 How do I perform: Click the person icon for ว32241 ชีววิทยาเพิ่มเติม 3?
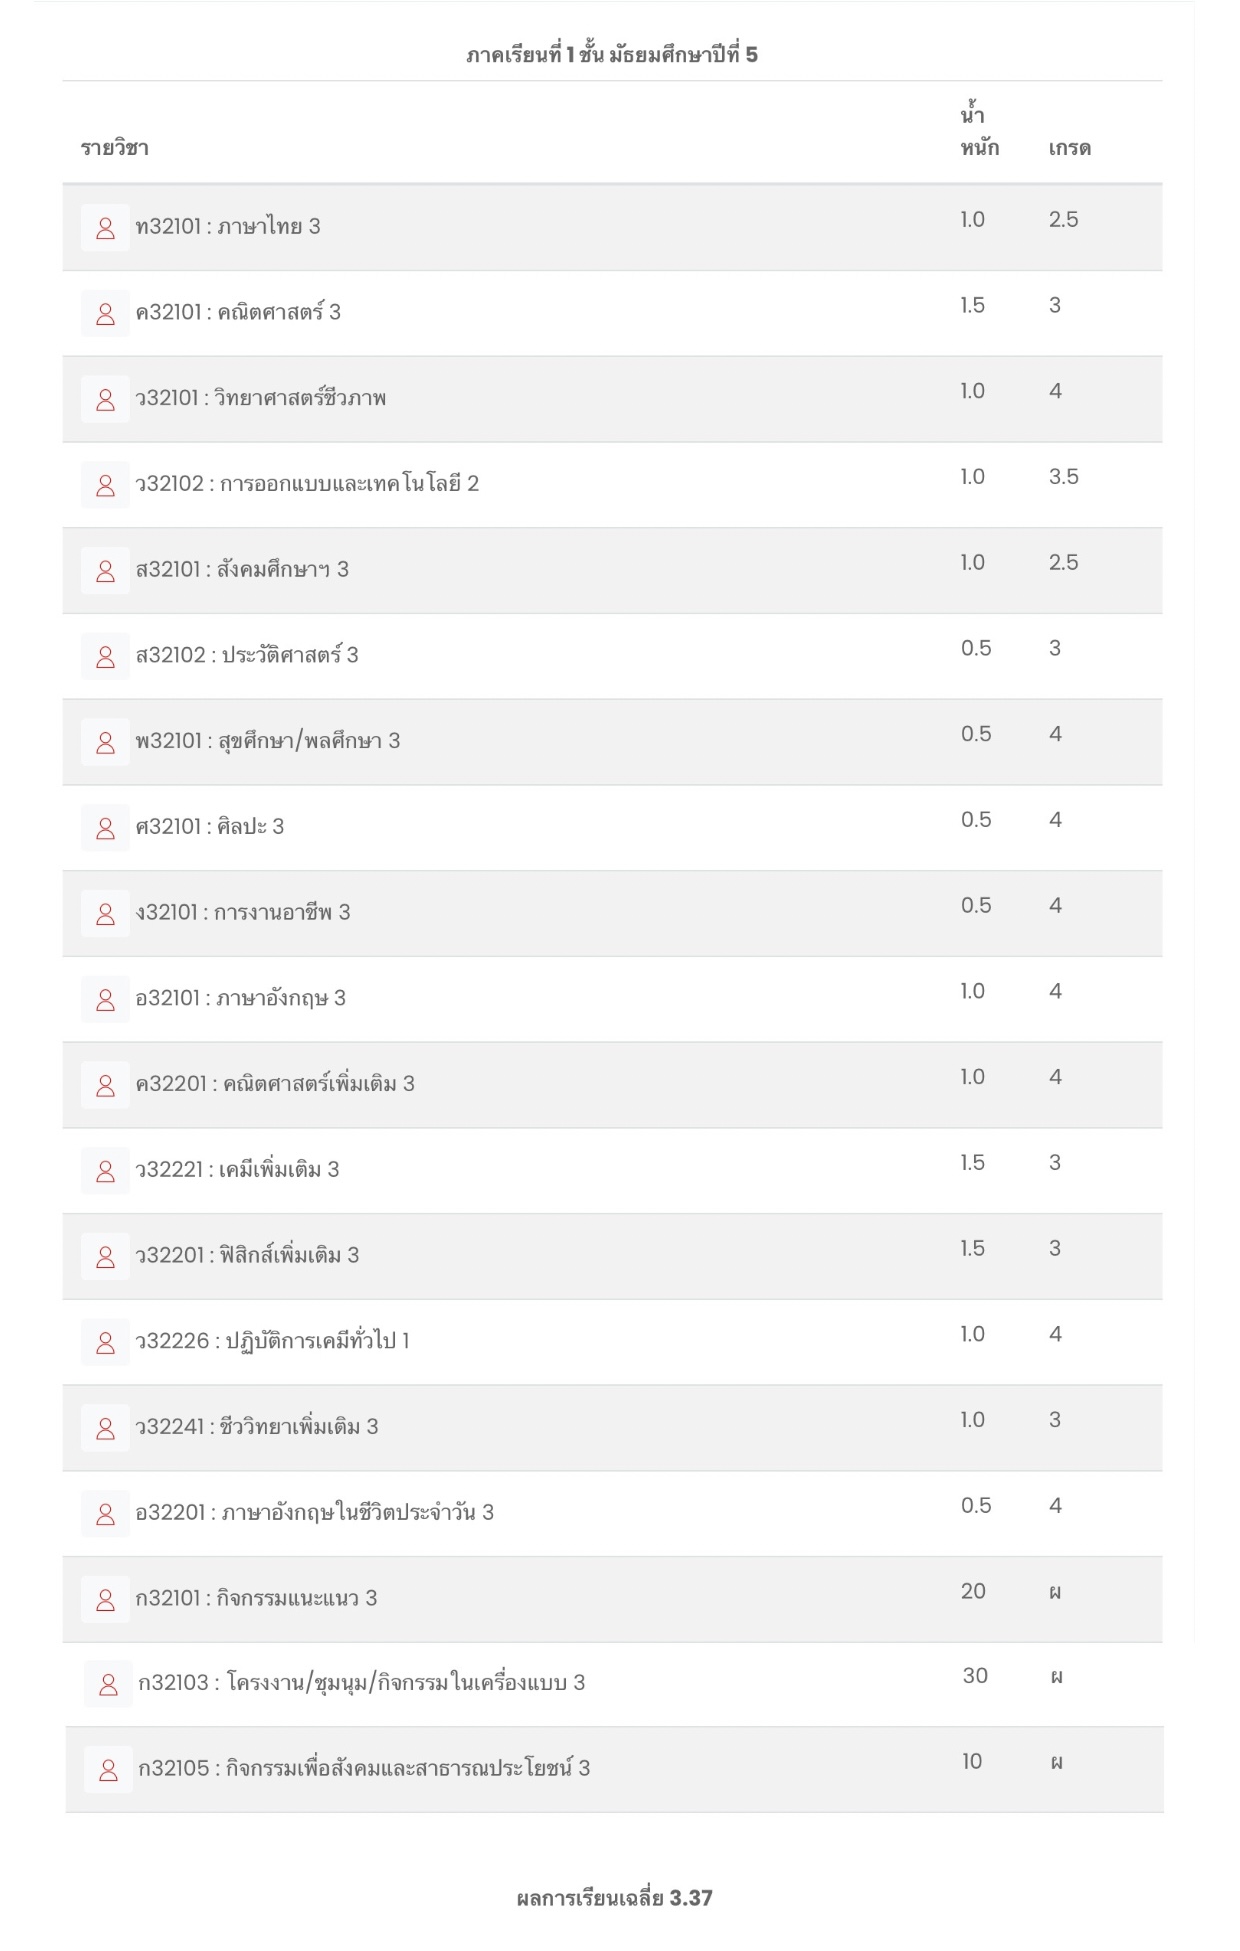pos(105,1428)
